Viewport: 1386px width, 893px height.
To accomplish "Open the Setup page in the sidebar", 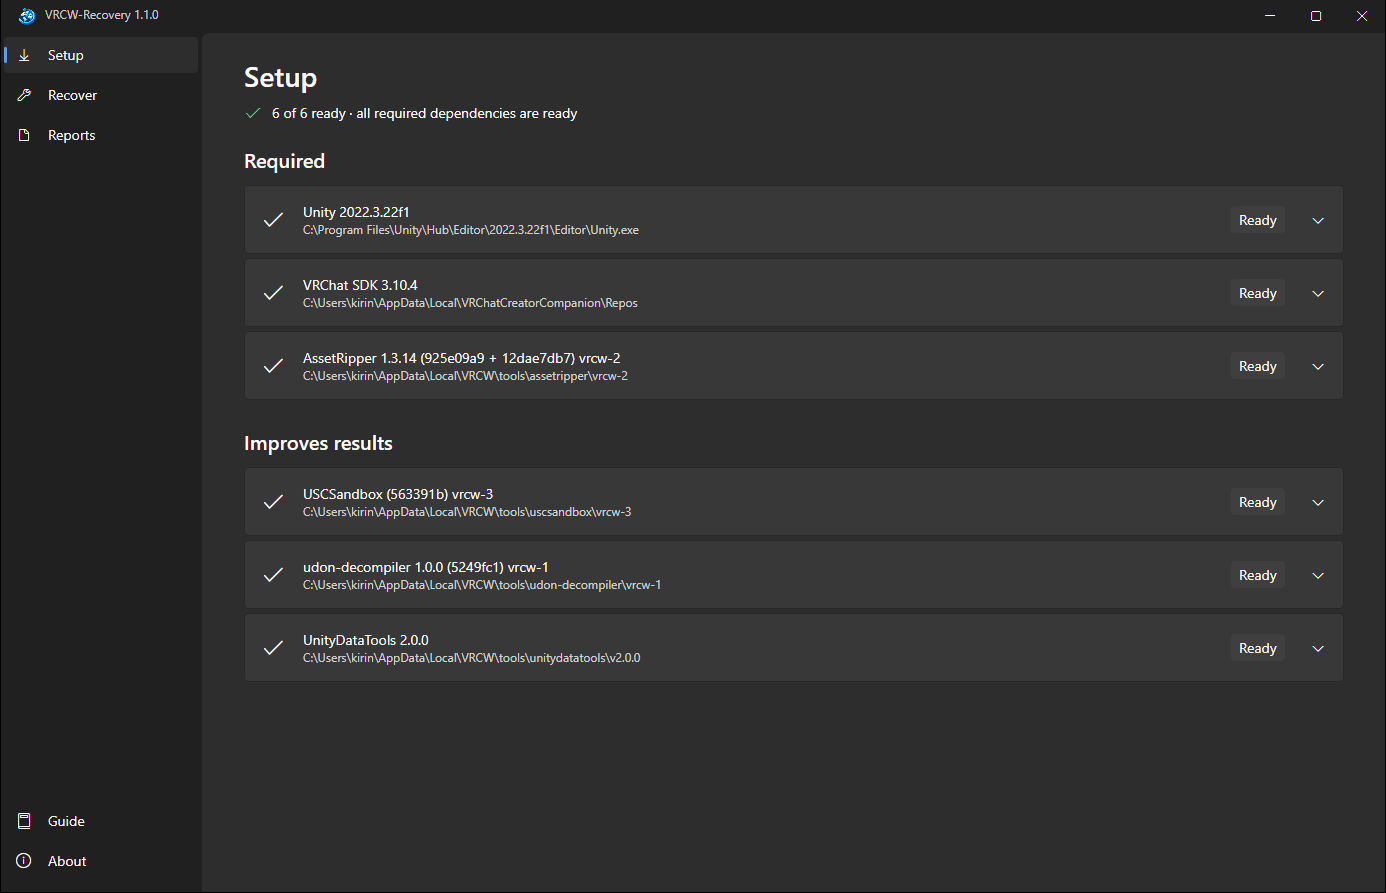I will (101, 55).
